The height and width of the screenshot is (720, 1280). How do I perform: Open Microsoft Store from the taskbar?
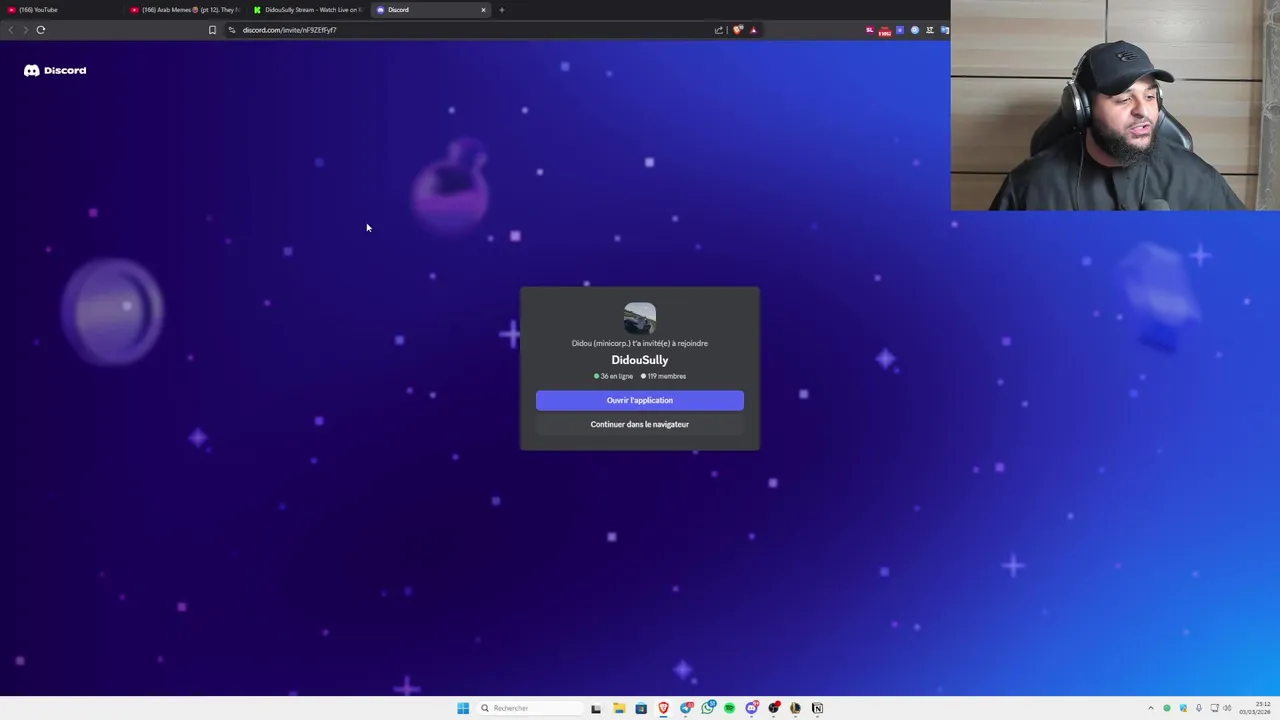click(x=641, y=708)
